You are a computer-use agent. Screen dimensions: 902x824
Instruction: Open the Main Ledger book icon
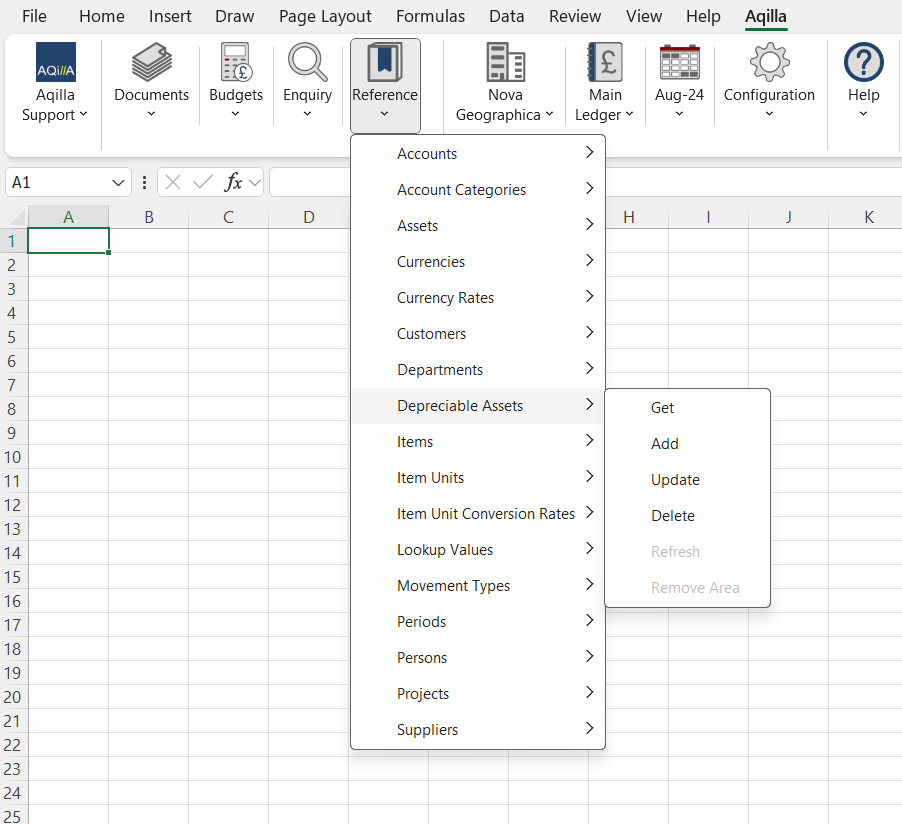click(605, 63)
